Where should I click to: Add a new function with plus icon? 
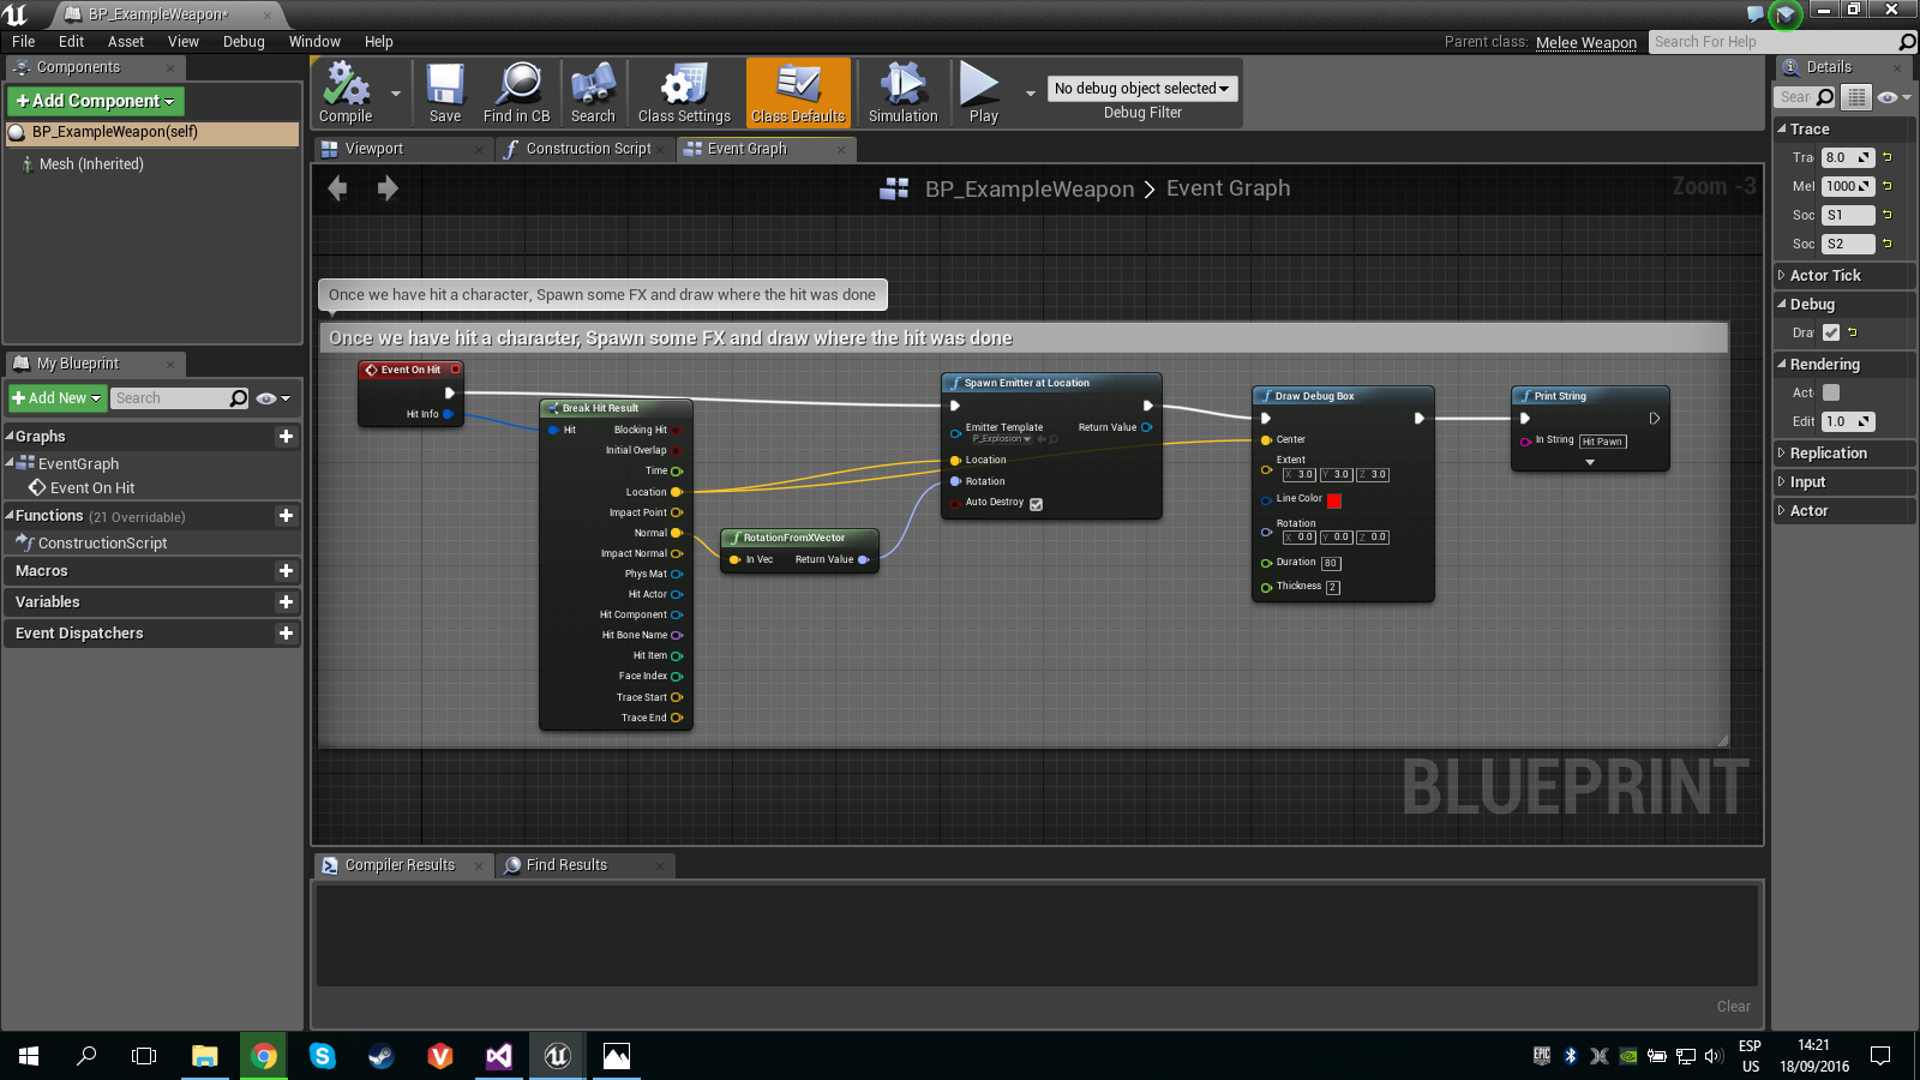(x=286, y=515)
